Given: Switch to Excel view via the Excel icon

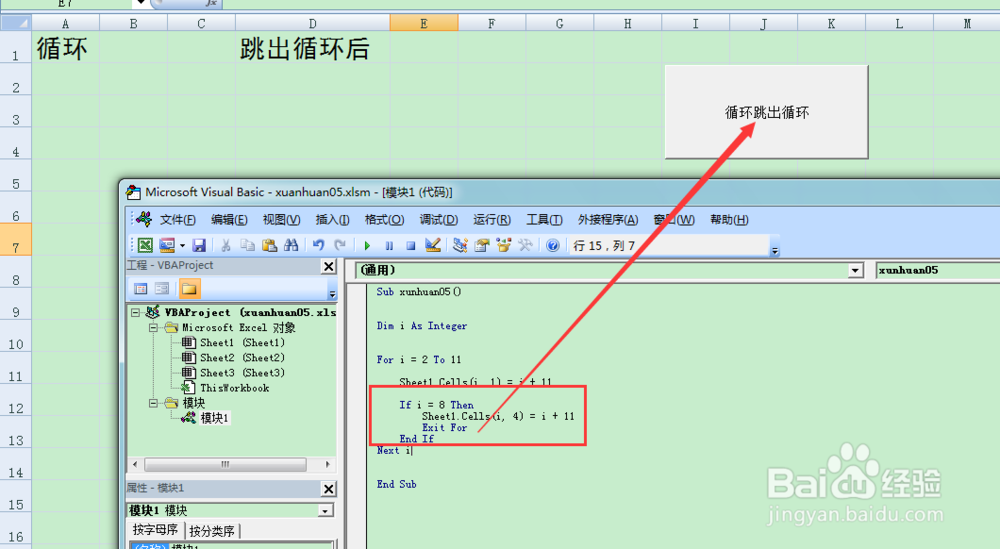Looking at the screenshot, I should (x=145, y=245).
